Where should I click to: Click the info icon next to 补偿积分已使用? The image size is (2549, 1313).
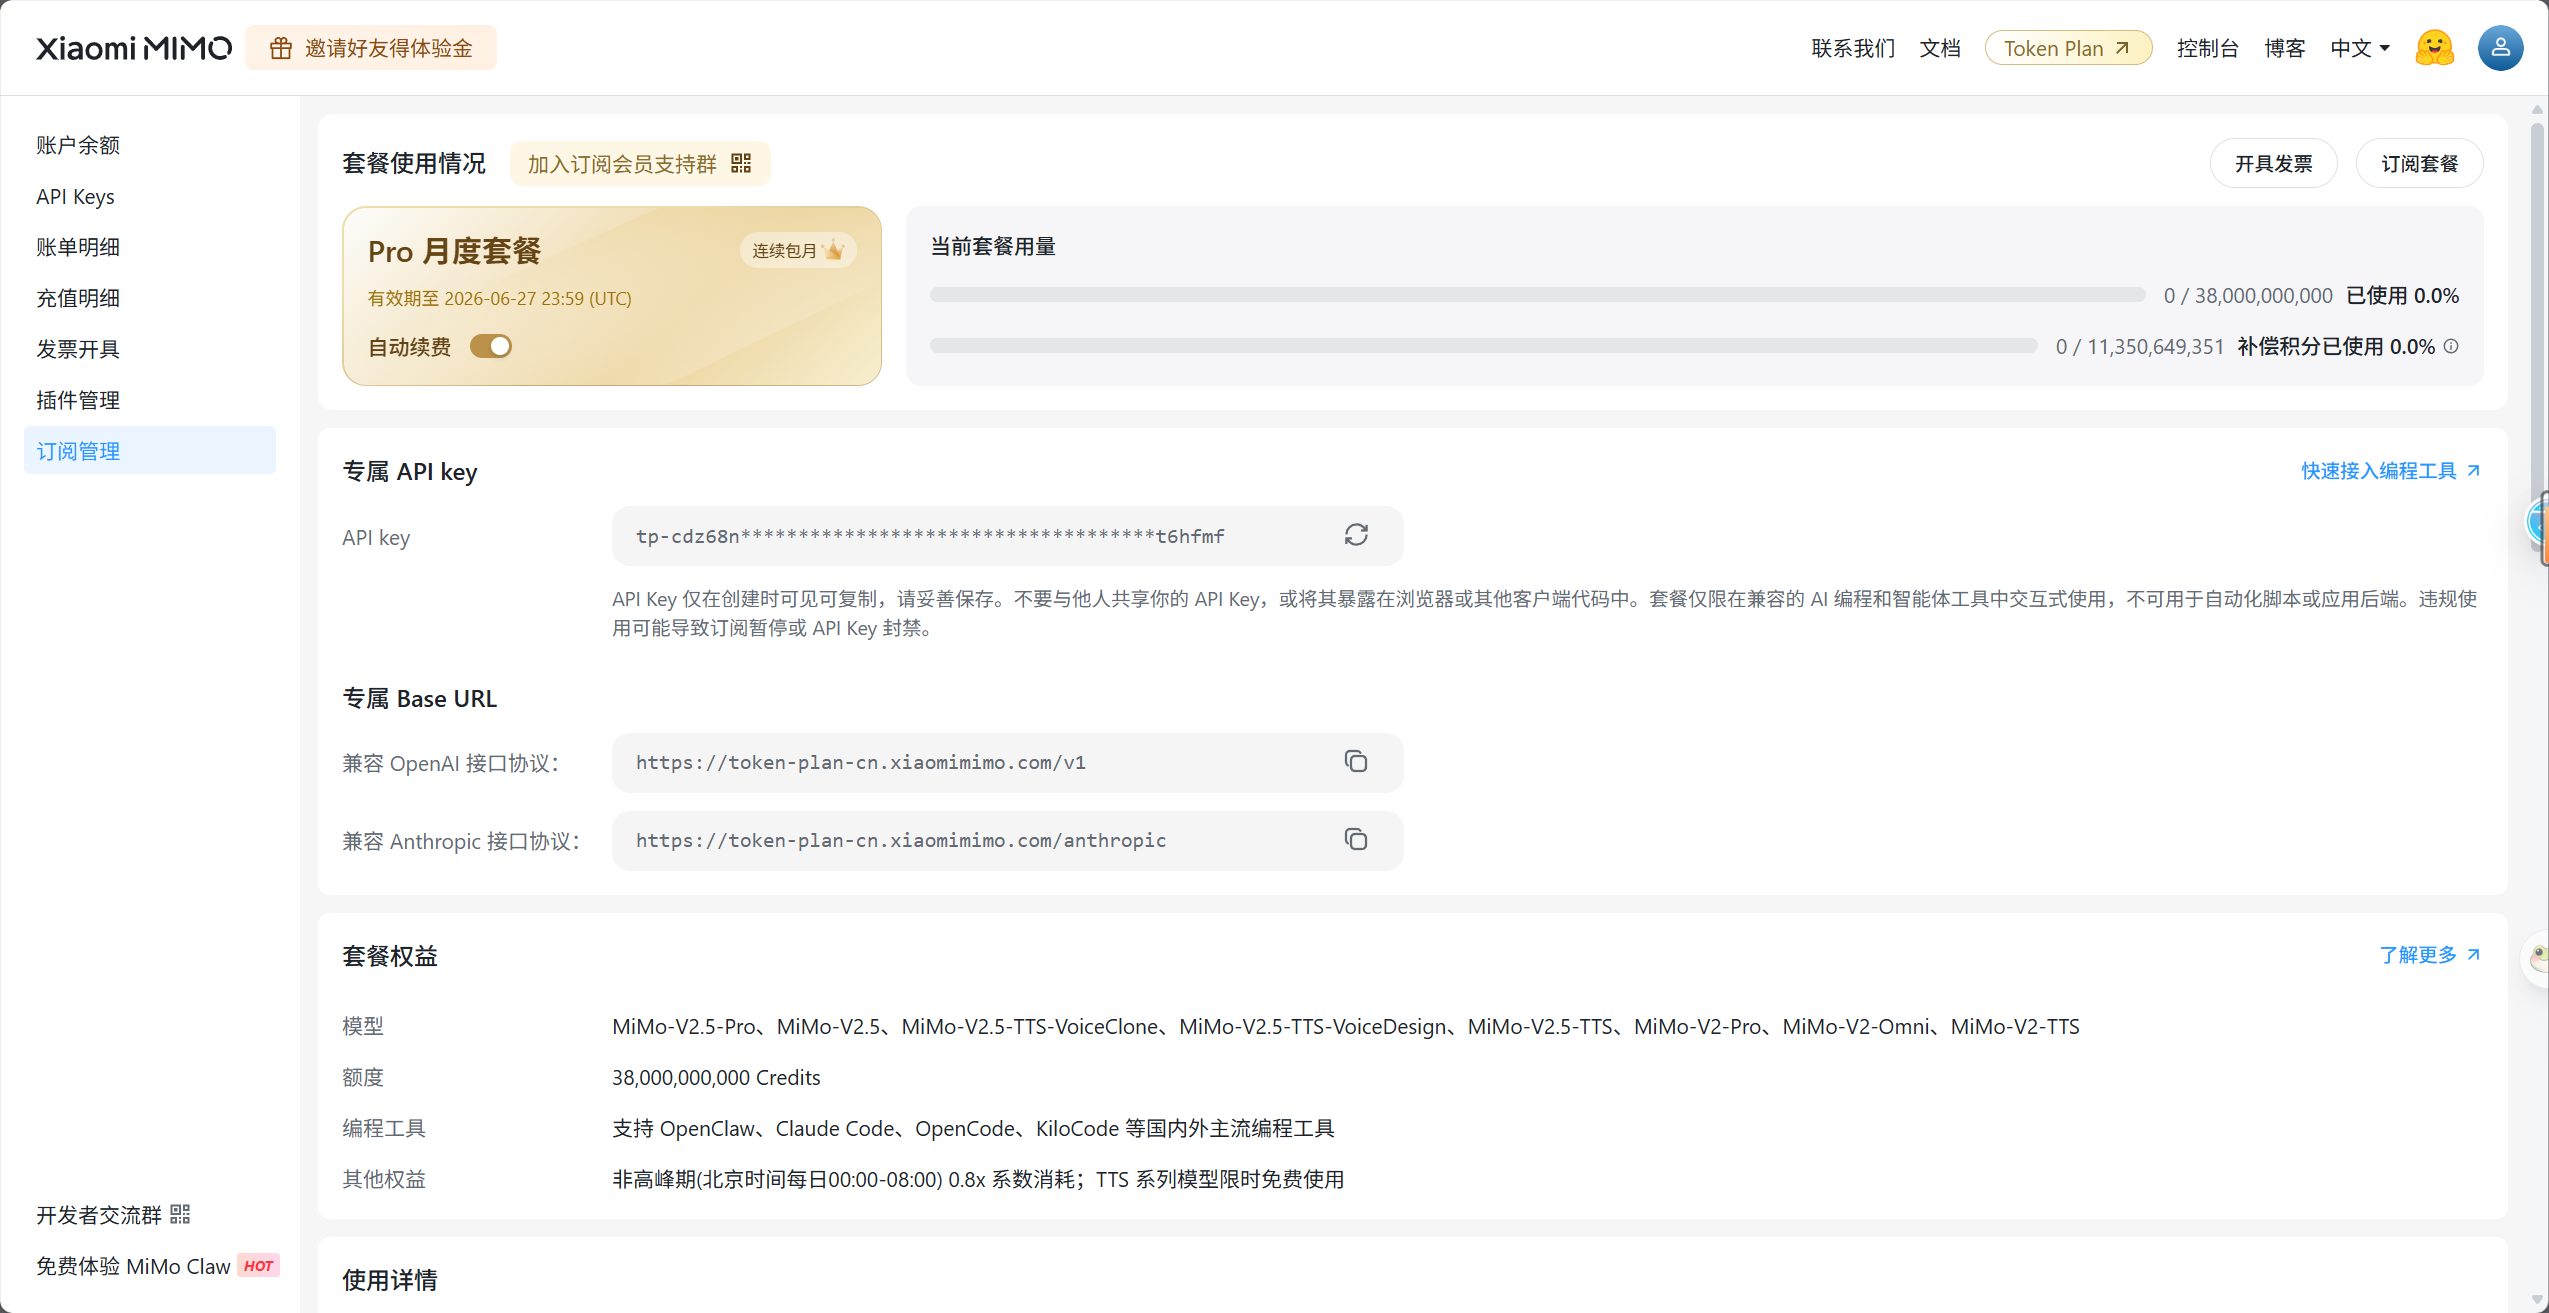(x=2451, y=346)
